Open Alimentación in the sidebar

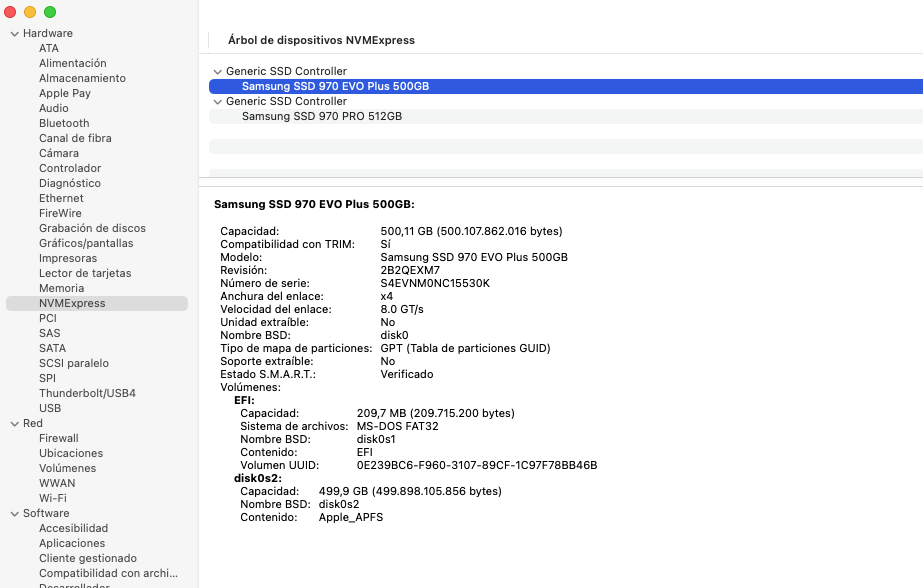(x=72, y=63)
